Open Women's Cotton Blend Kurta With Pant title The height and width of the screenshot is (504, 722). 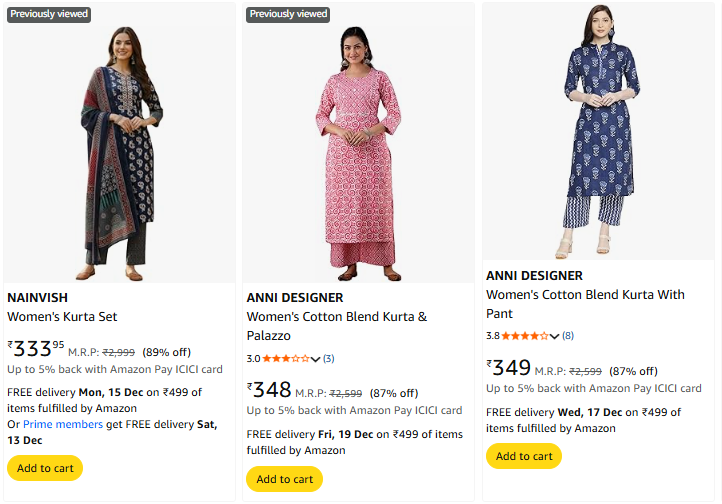pyautogui.click(x=585, y=304)
